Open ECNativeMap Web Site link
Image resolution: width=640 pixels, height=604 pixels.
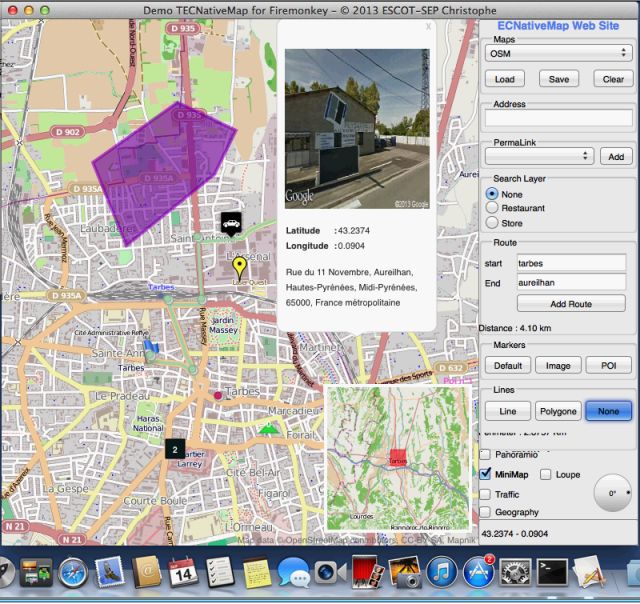pos(558,26)
